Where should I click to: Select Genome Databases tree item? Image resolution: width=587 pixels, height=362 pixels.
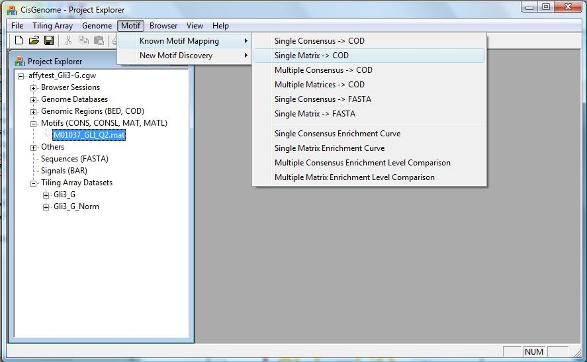(74, 99)
